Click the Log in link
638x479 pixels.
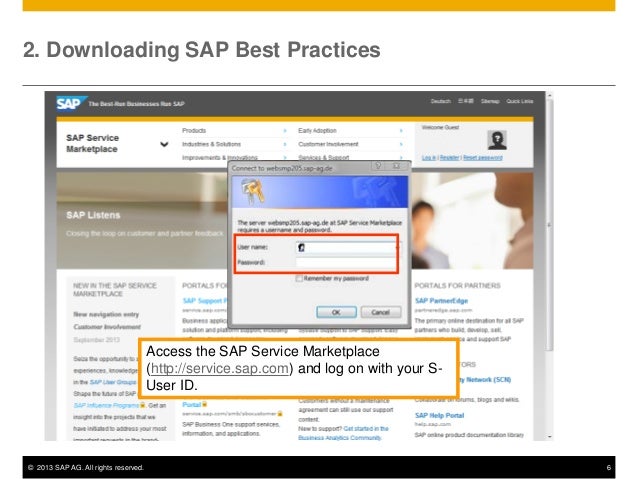pyautogui.click(x=429, y=157)
